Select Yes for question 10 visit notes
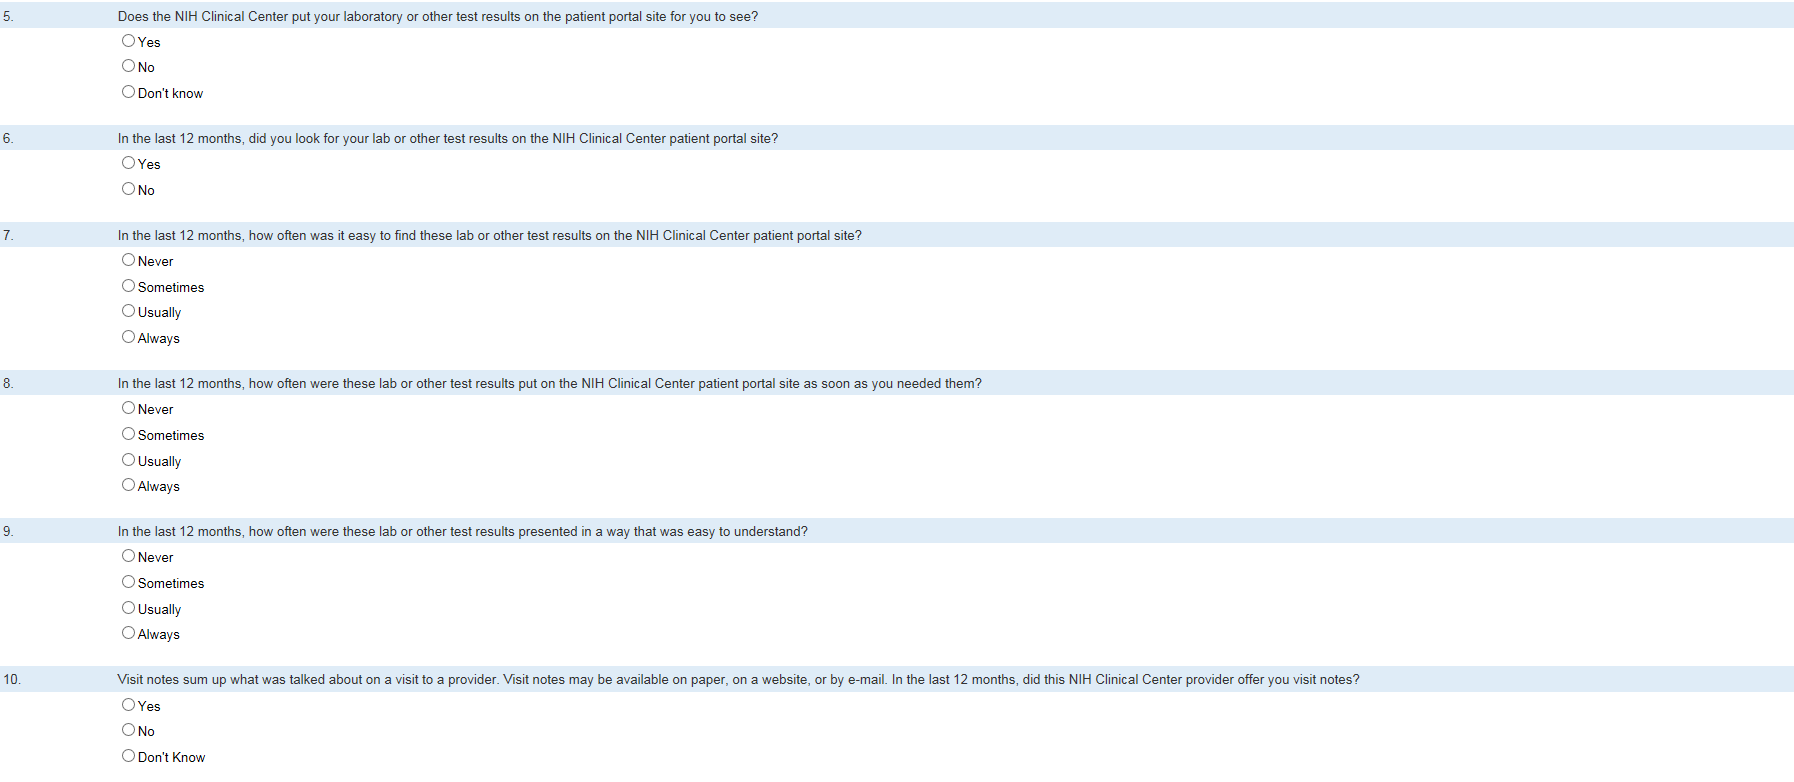The width and height of the screenshot is (1794, 782). (x=128, y=705)
